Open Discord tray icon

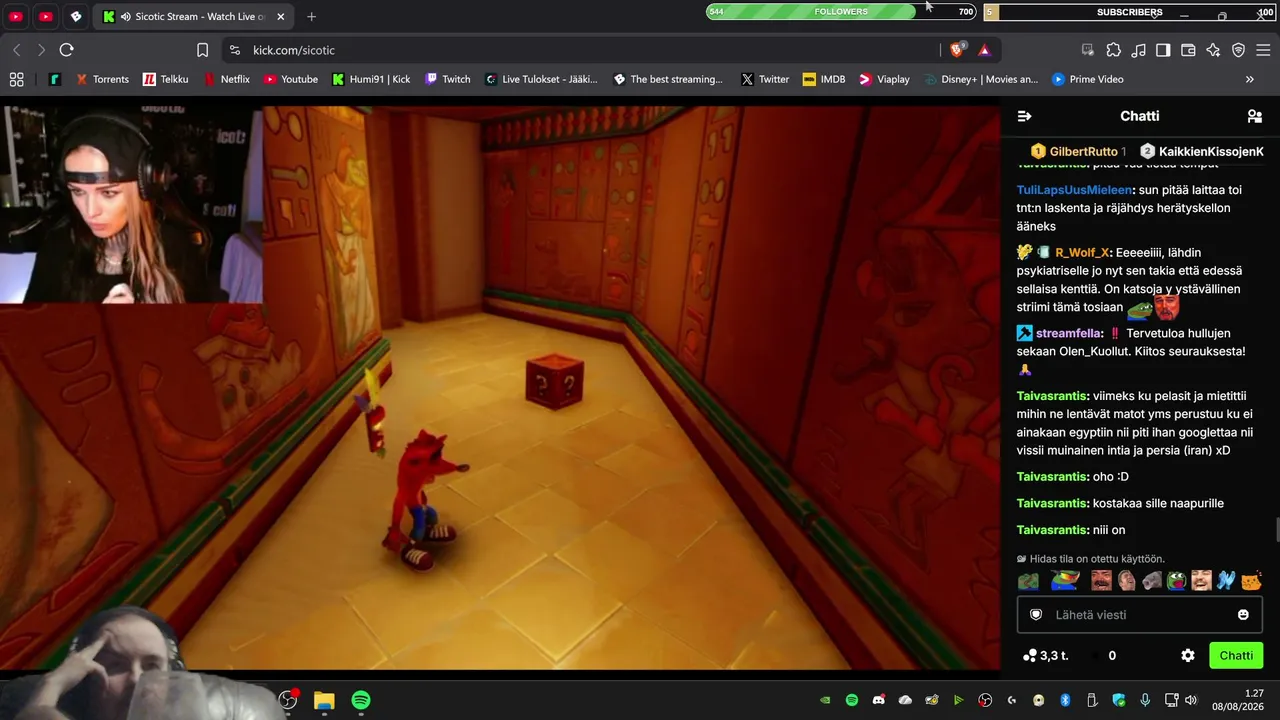878,700
